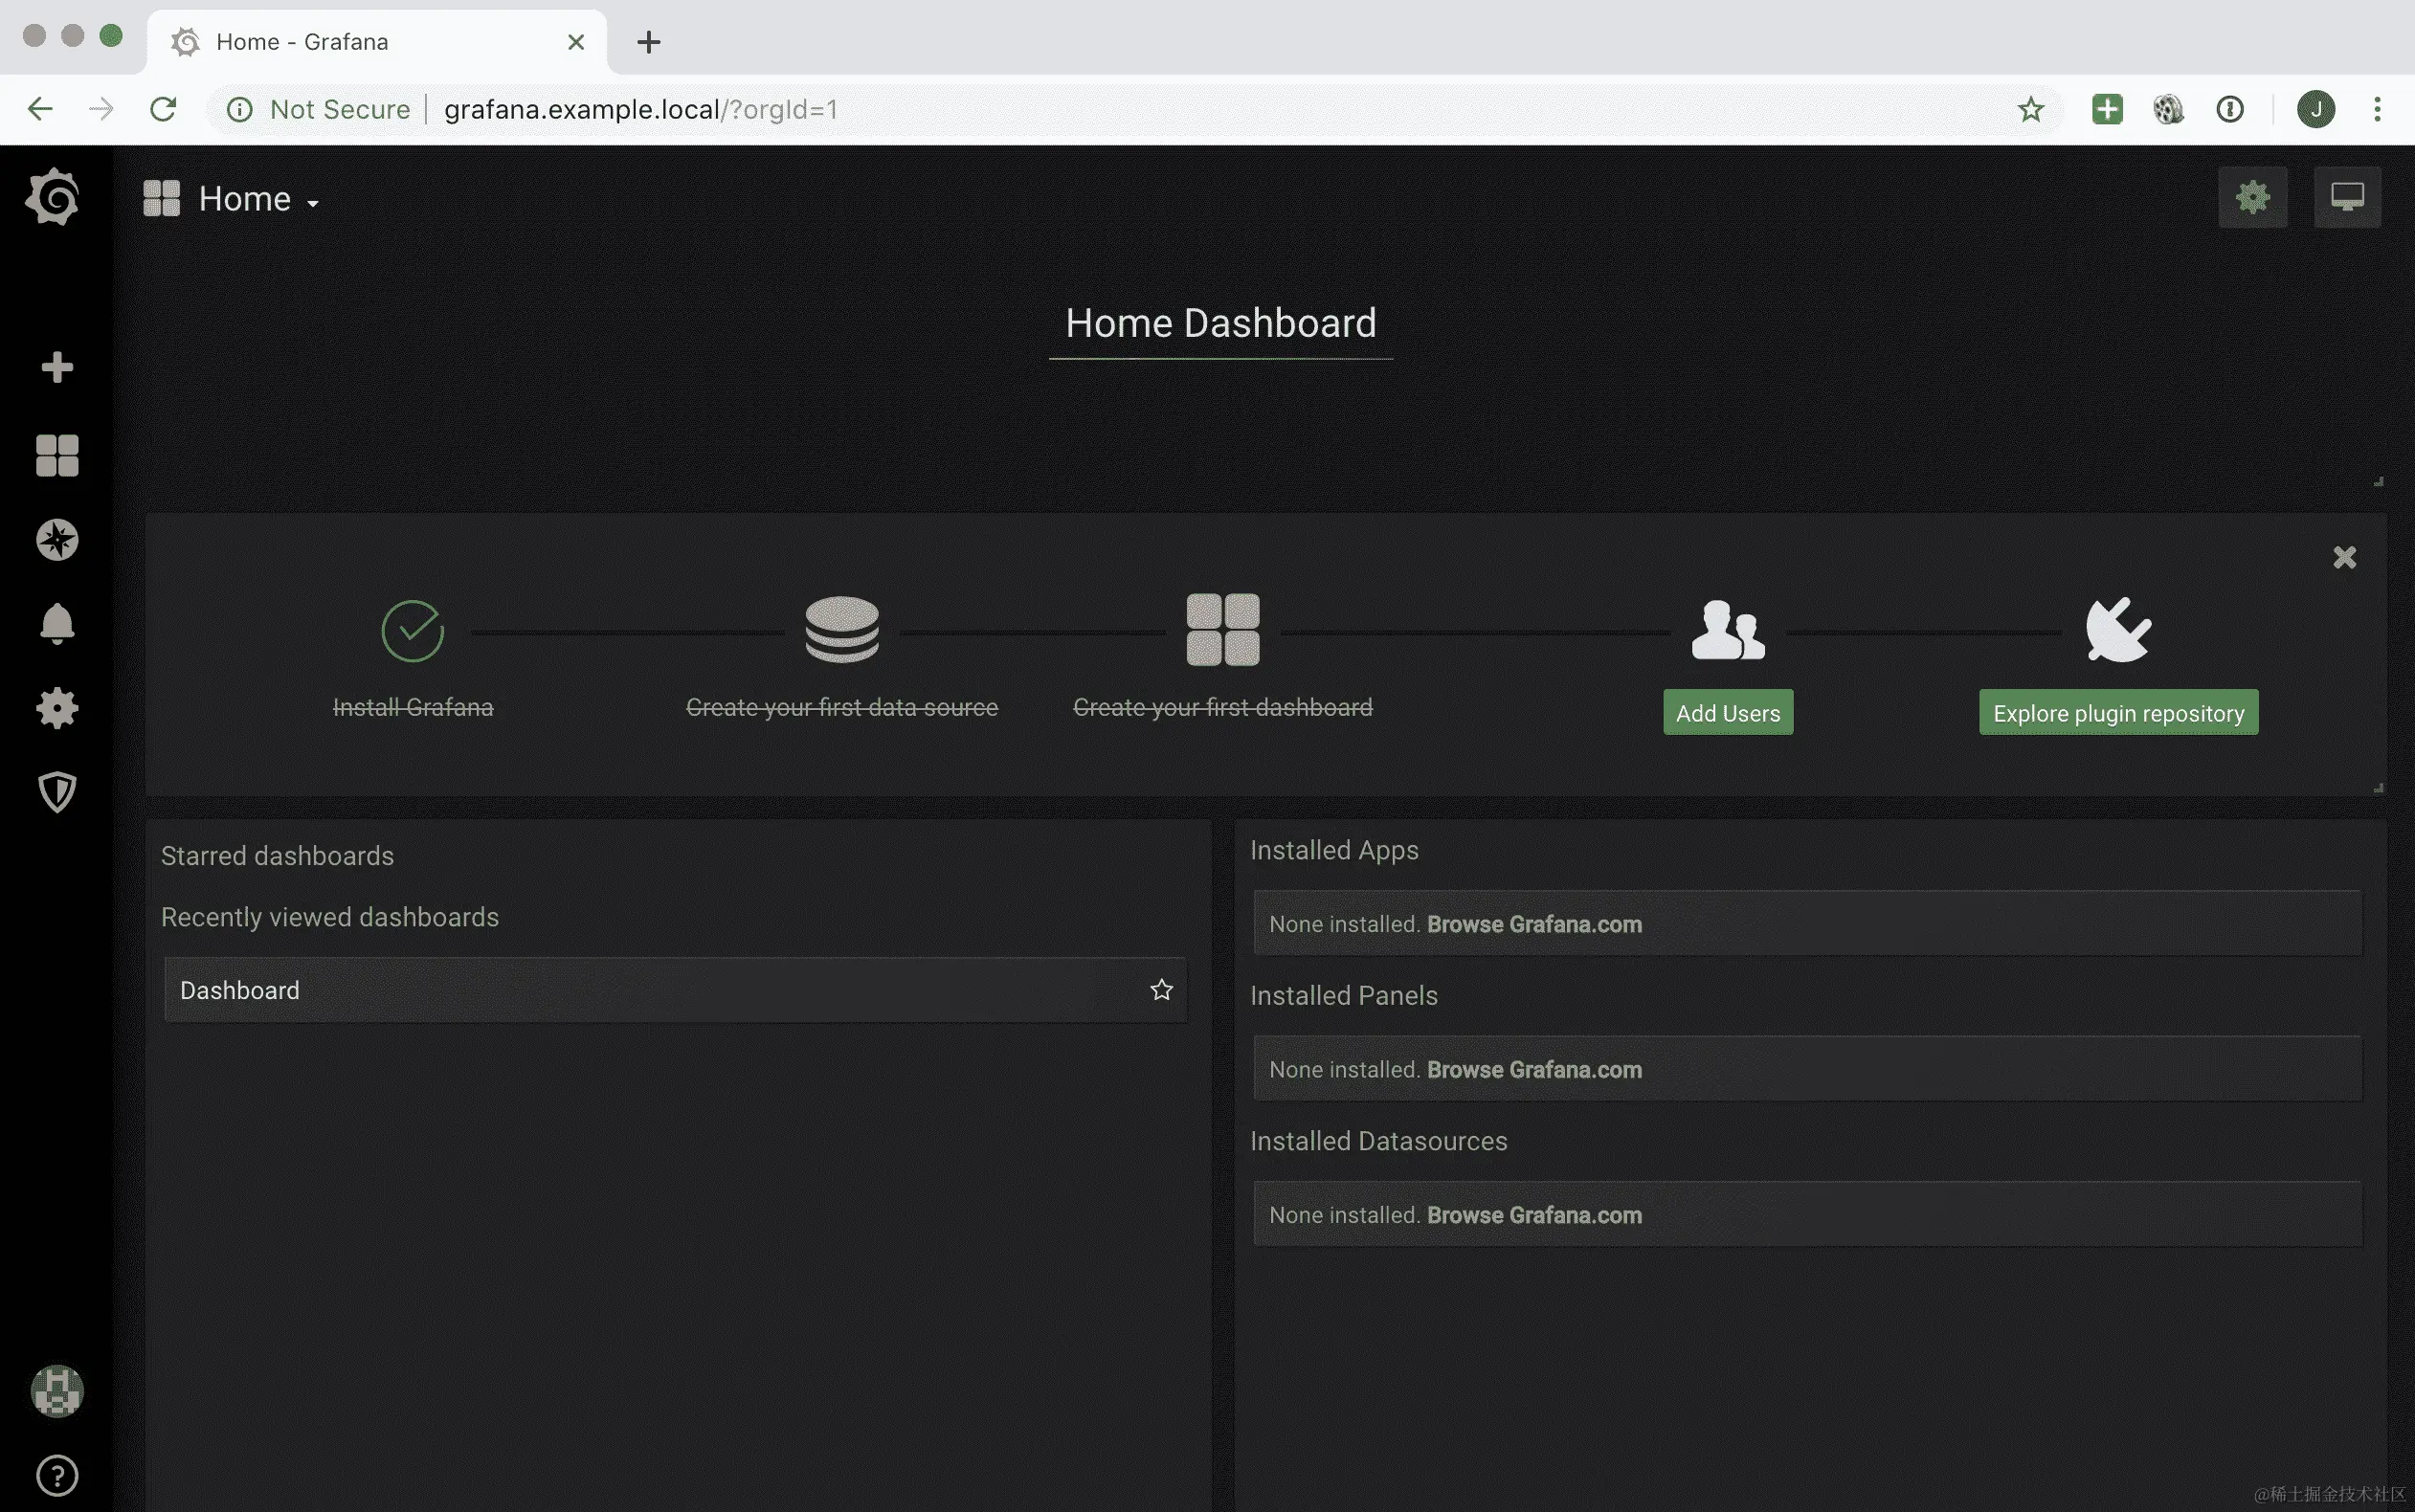
Task: Open the Explore compass icon
Action: coord(57,540)
